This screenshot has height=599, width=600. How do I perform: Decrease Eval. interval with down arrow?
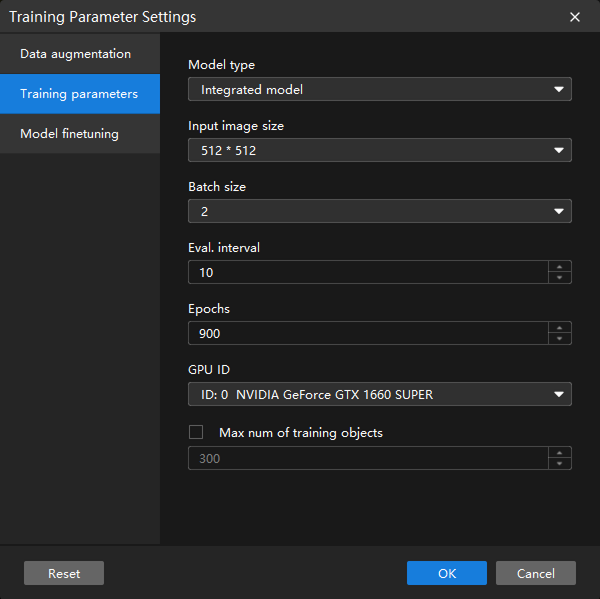(x=559, y=277)
